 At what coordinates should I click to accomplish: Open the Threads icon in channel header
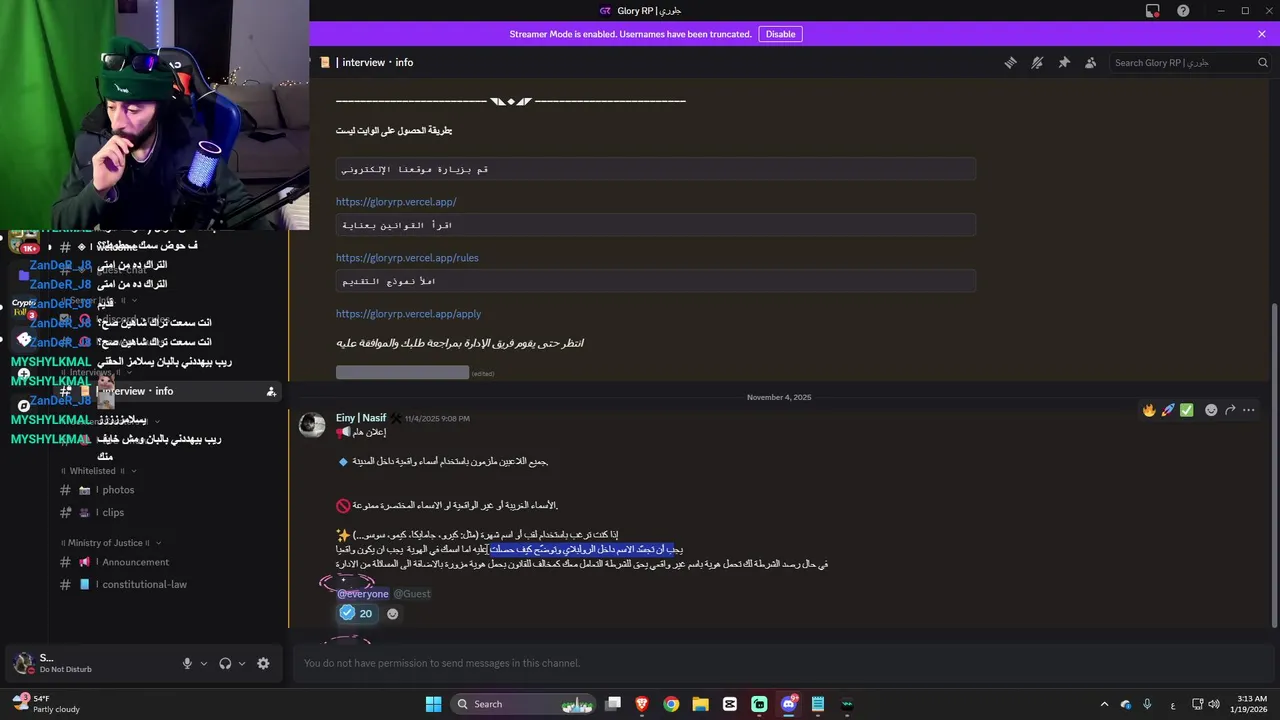point(1010,62)
